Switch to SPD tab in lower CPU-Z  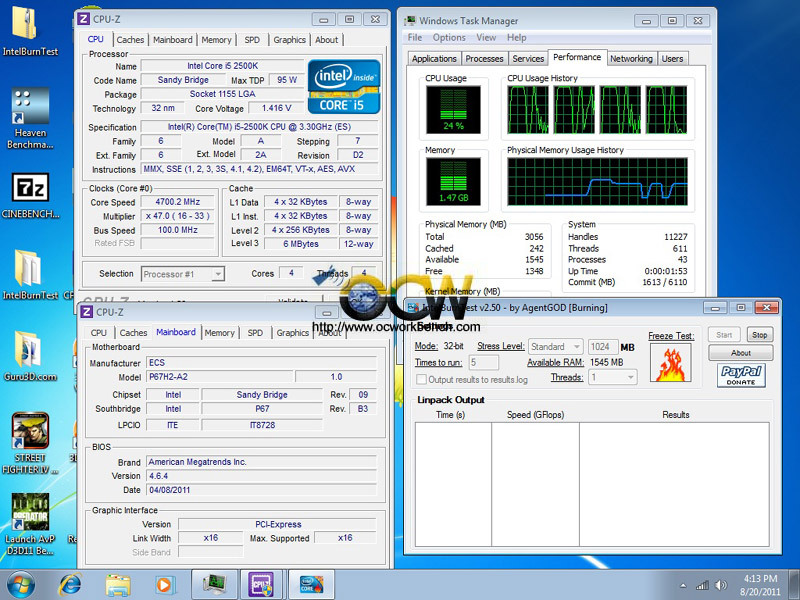(x=255, y=333)
